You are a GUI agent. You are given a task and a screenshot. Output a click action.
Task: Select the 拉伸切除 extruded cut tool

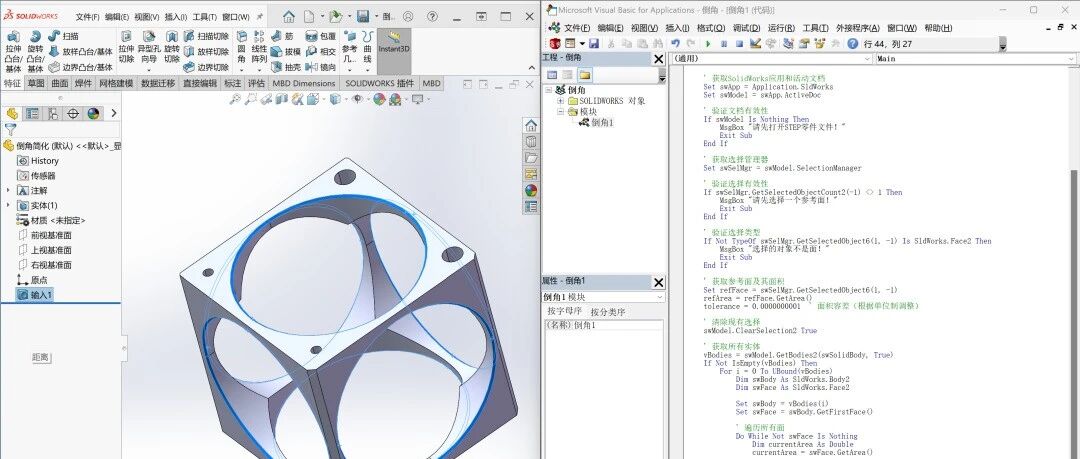(126, 47)
